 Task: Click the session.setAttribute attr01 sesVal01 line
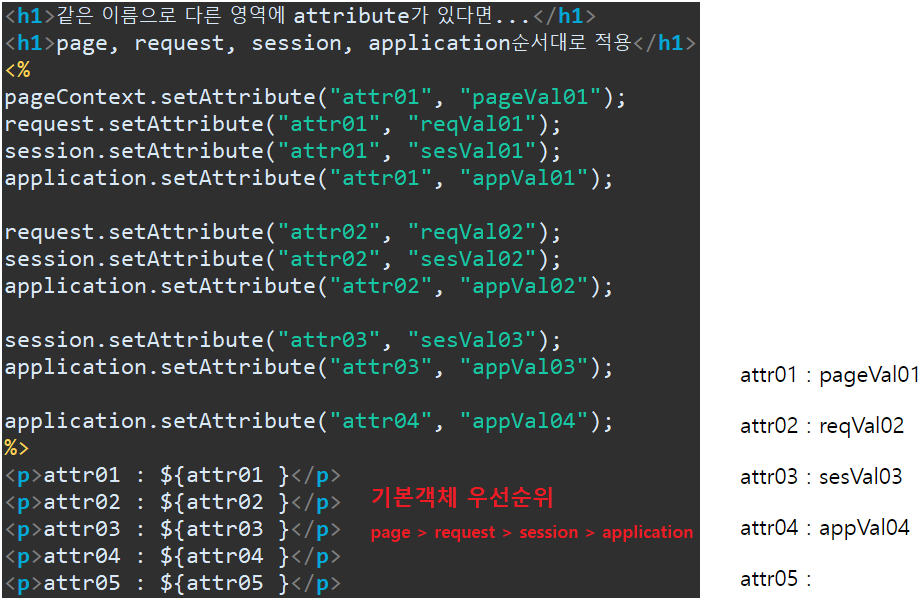(x=283, y=152)
